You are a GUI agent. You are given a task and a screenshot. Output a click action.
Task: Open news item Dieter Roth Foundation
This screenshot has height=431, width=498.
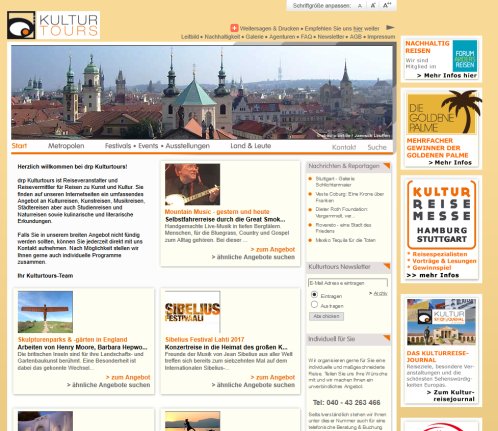coord(342,212)
